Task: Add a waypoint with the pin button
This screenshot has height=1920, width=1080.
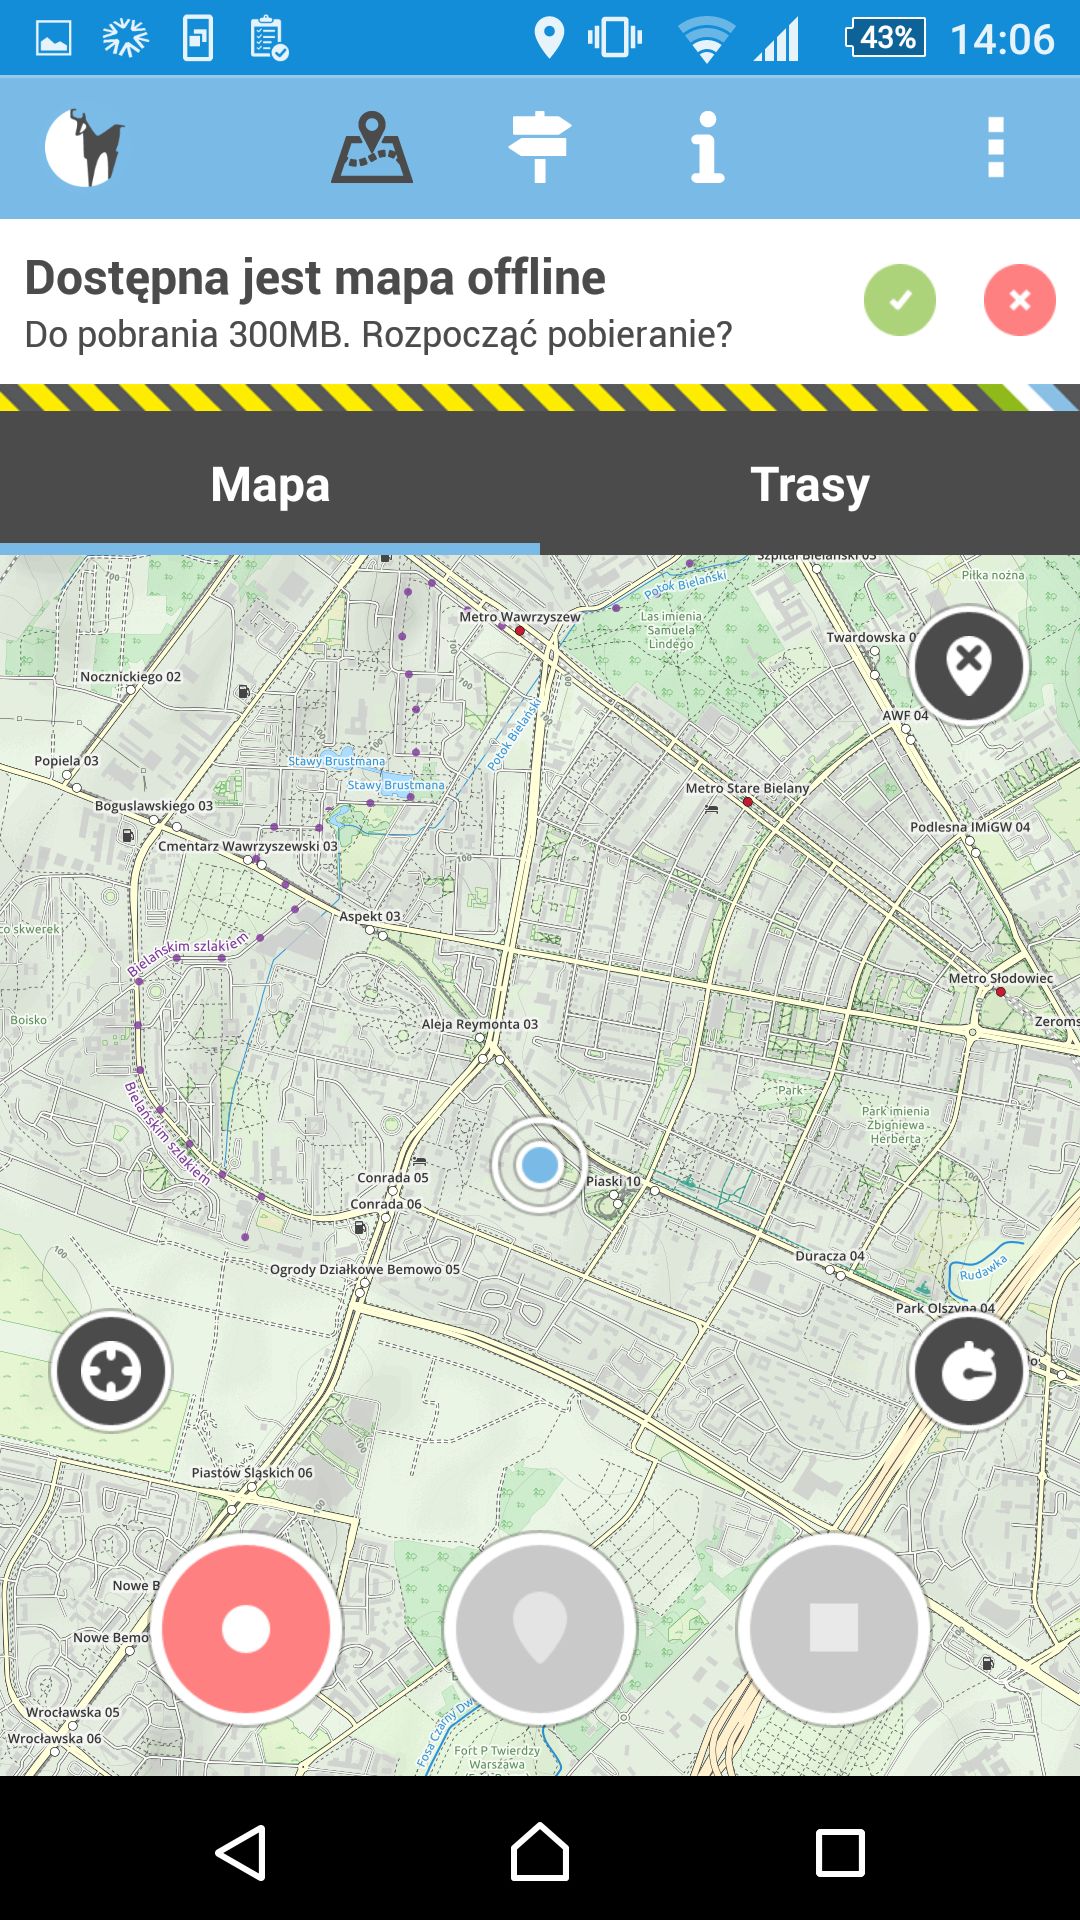Action: click(x=540, y=1628)
